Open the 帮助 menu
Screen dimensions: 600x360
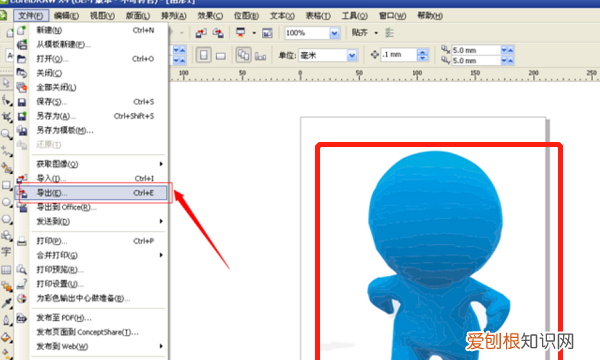click(x=430, y=16)
